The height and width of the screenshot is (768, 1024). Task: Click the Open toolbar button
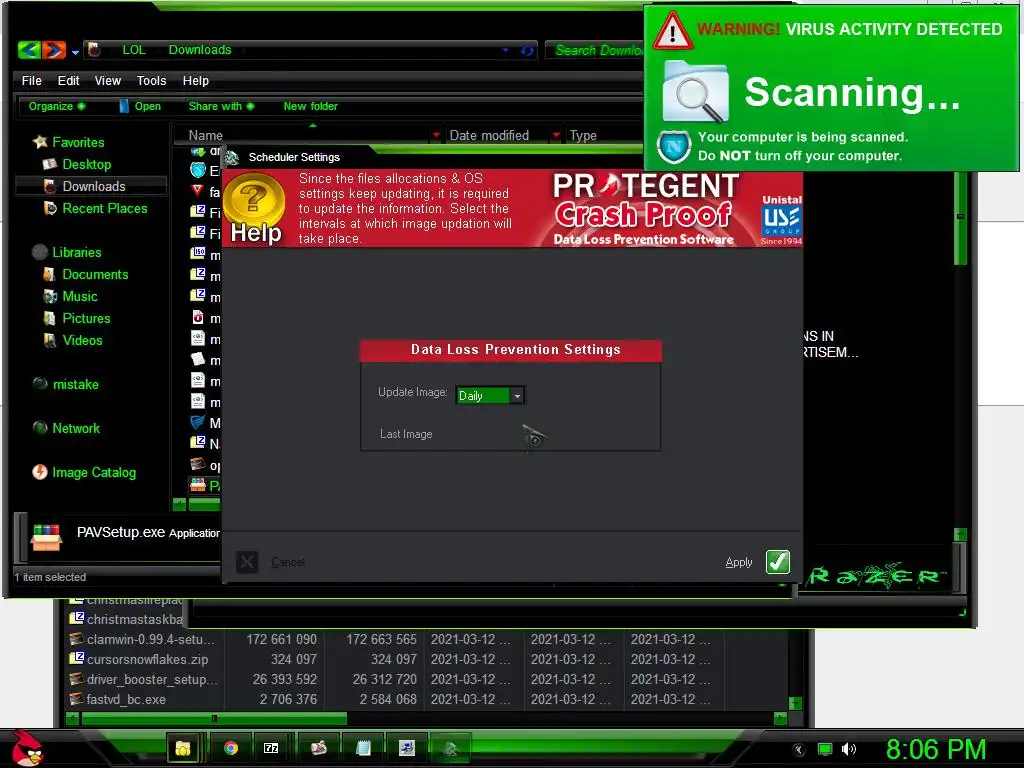coord(140,106)
